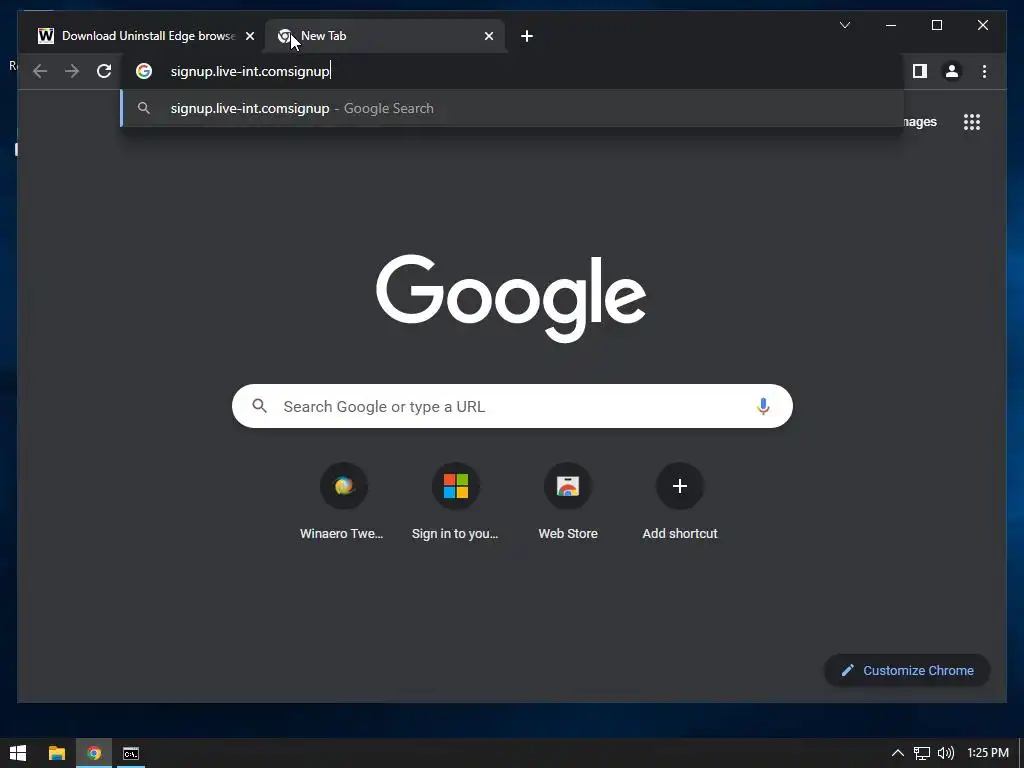Open the Microsoft sign-in shortcut
The width and height of the screenshot is (1024, 768).
point(455,502)
